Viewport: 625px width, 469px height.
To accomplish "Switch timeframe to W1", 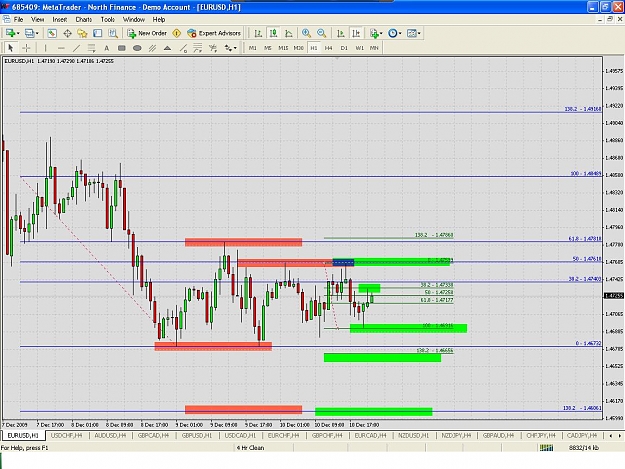I will tap(360, 48).
